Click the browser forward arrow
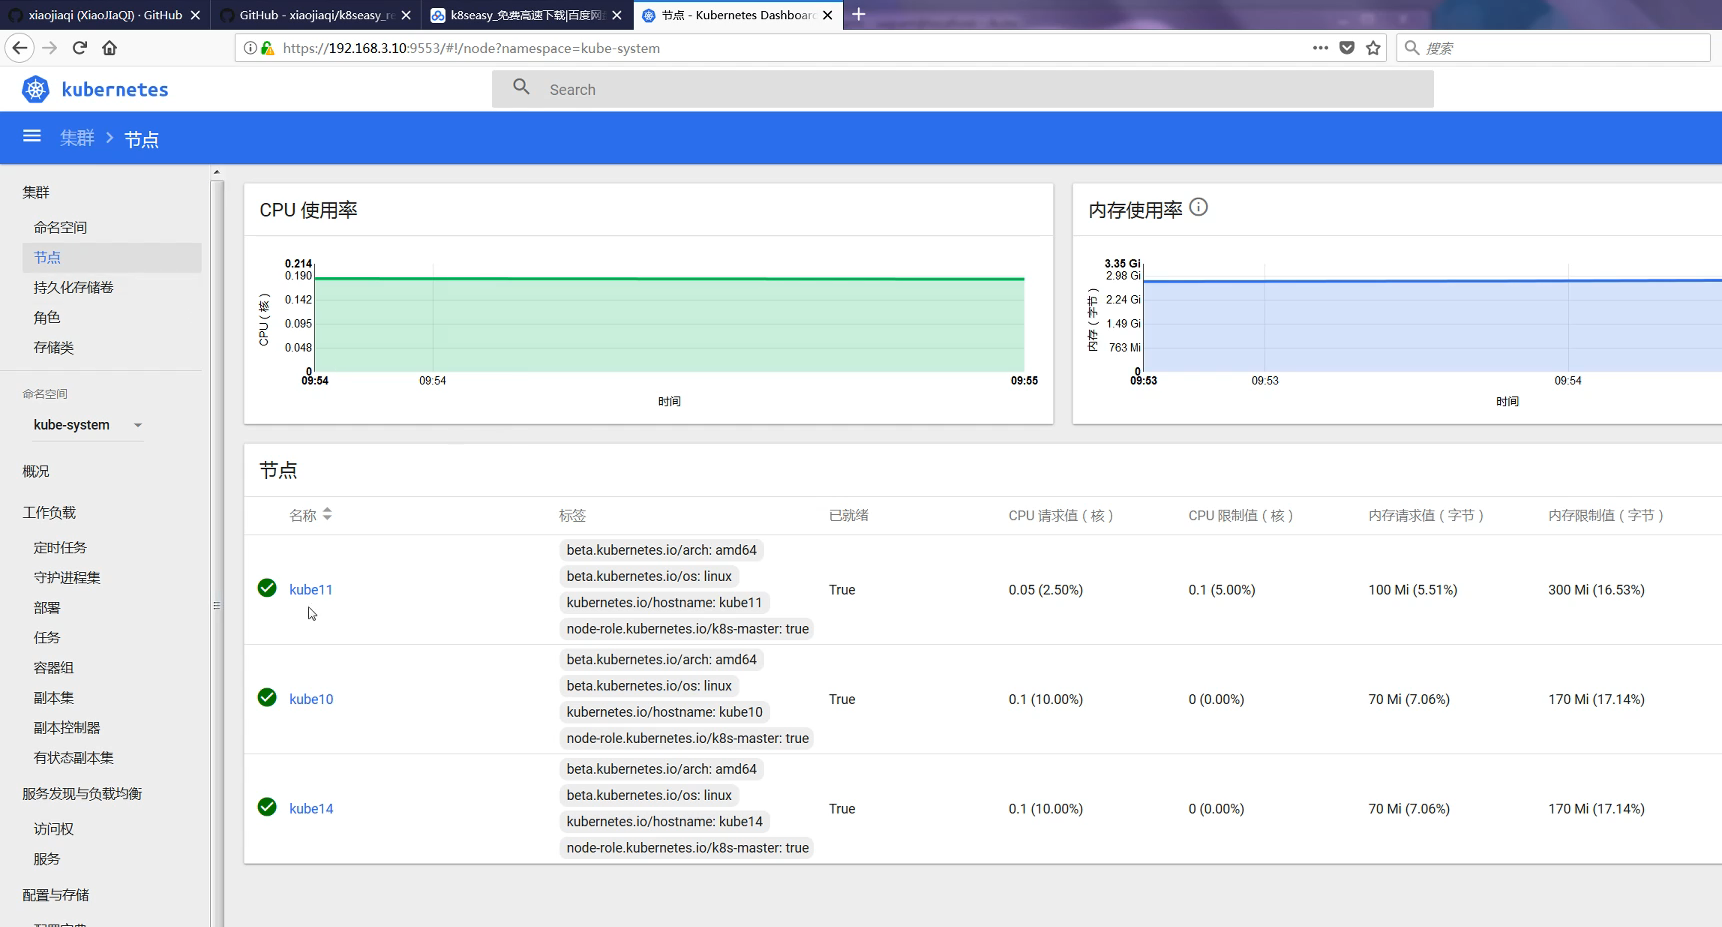 click(x=50, y=47)
